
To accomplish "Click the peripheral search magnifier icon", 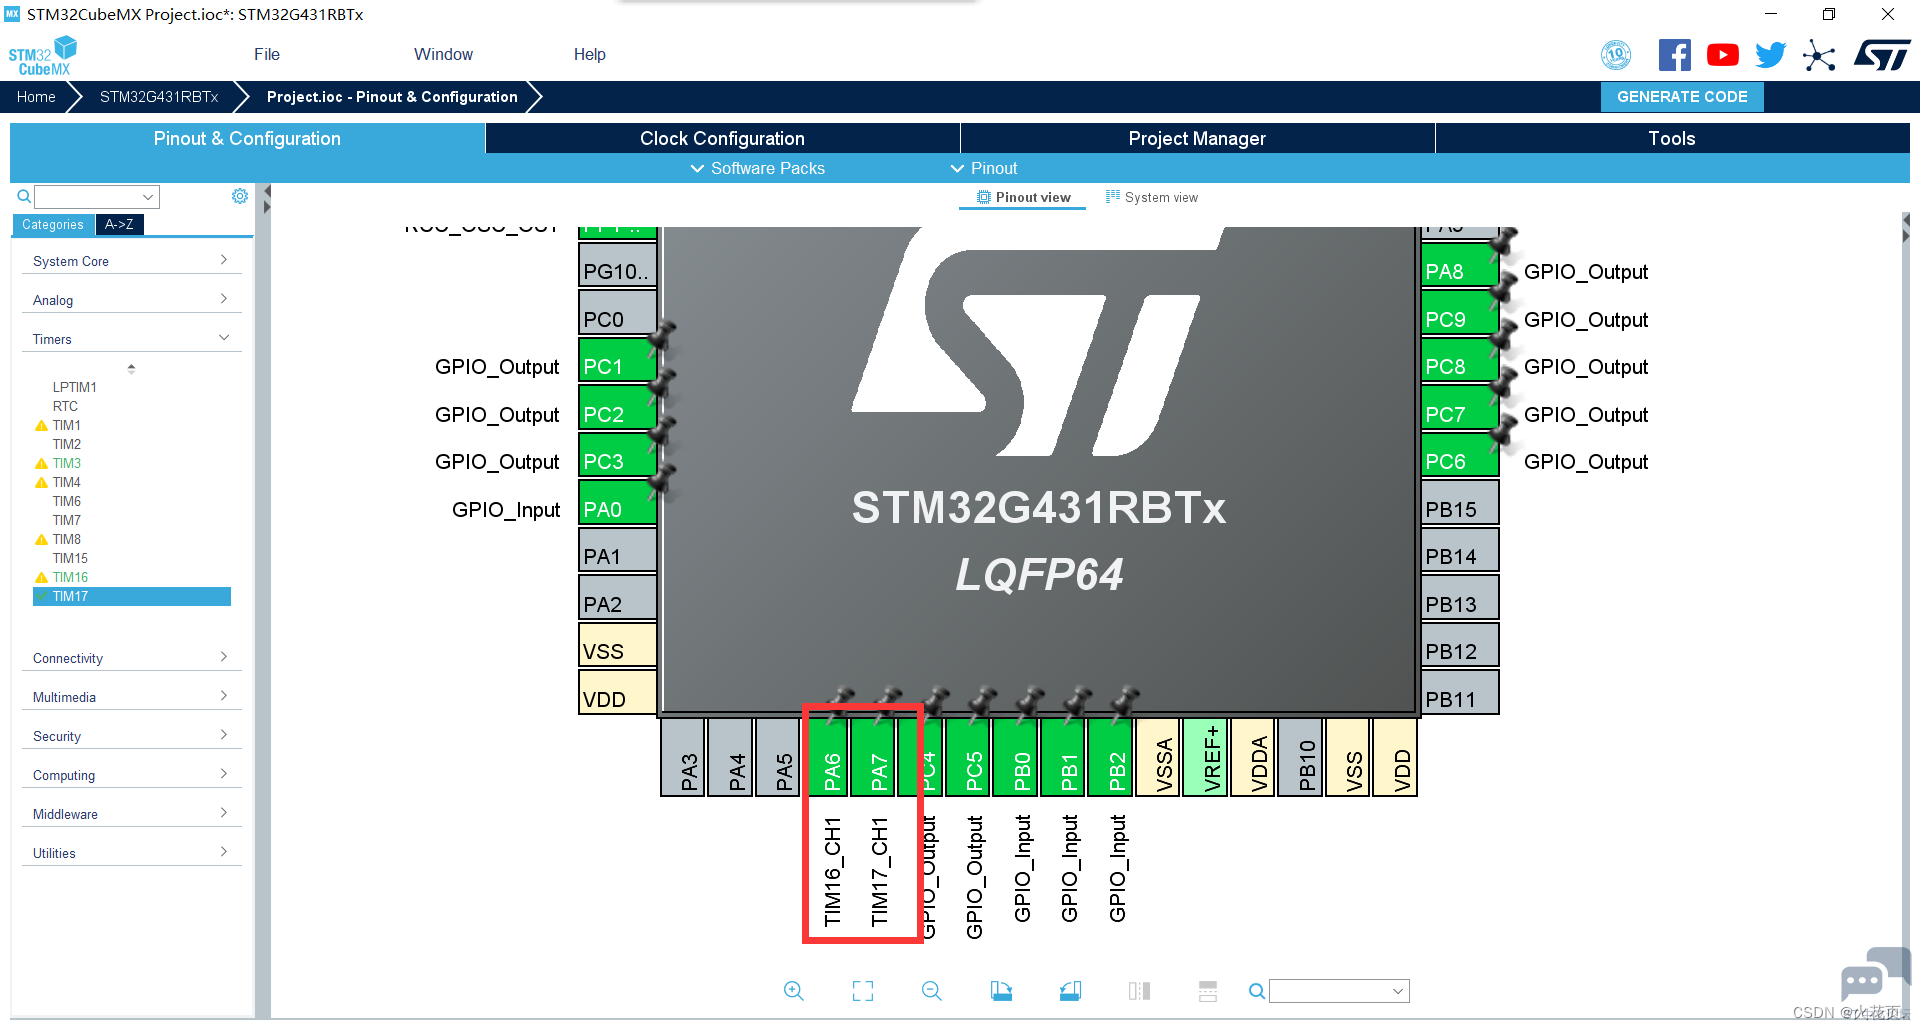I will pos(24,196).
